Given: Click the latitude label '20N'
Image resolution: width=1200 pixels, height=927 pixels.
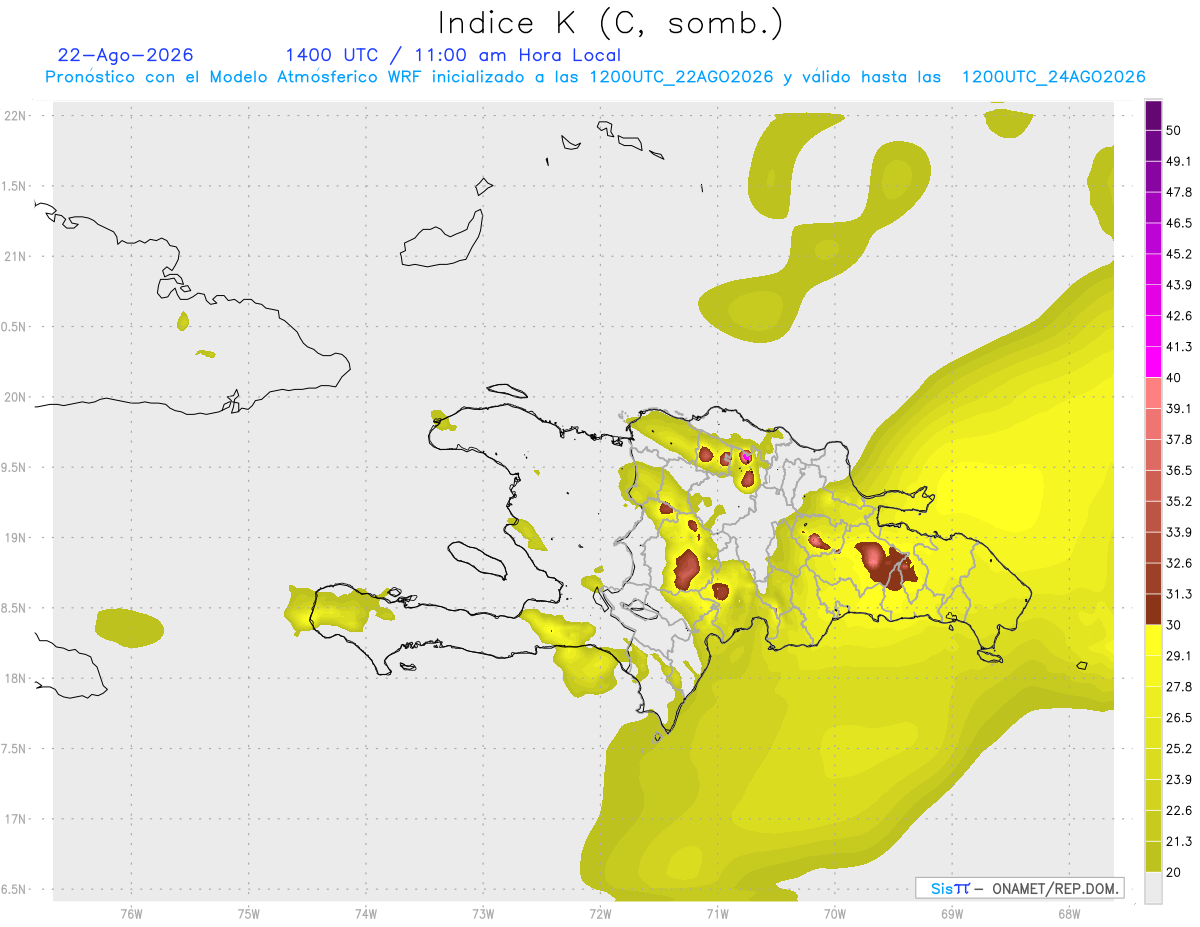Looking at the screenshot, I should [x=17, y=397].
